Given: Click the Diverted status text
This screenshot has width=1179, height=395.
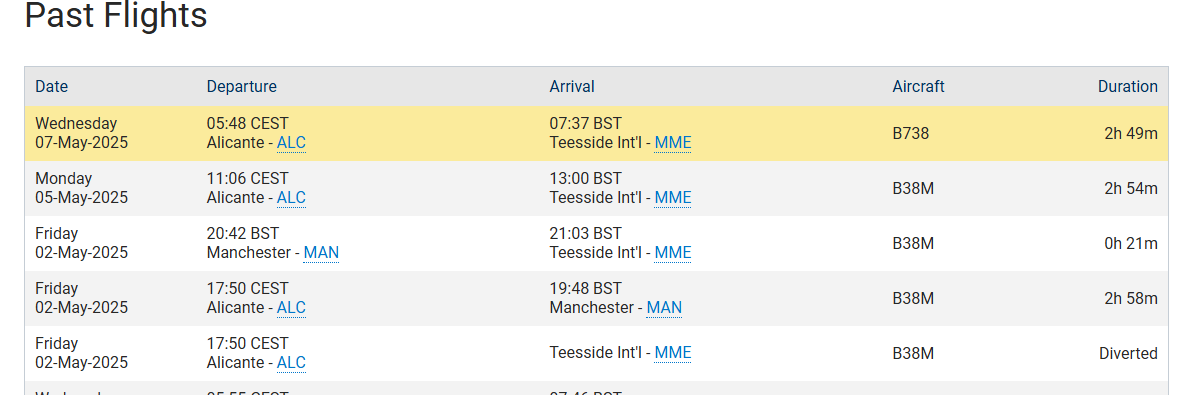Looking at the screenshot, I should (x=1128, y=354).
